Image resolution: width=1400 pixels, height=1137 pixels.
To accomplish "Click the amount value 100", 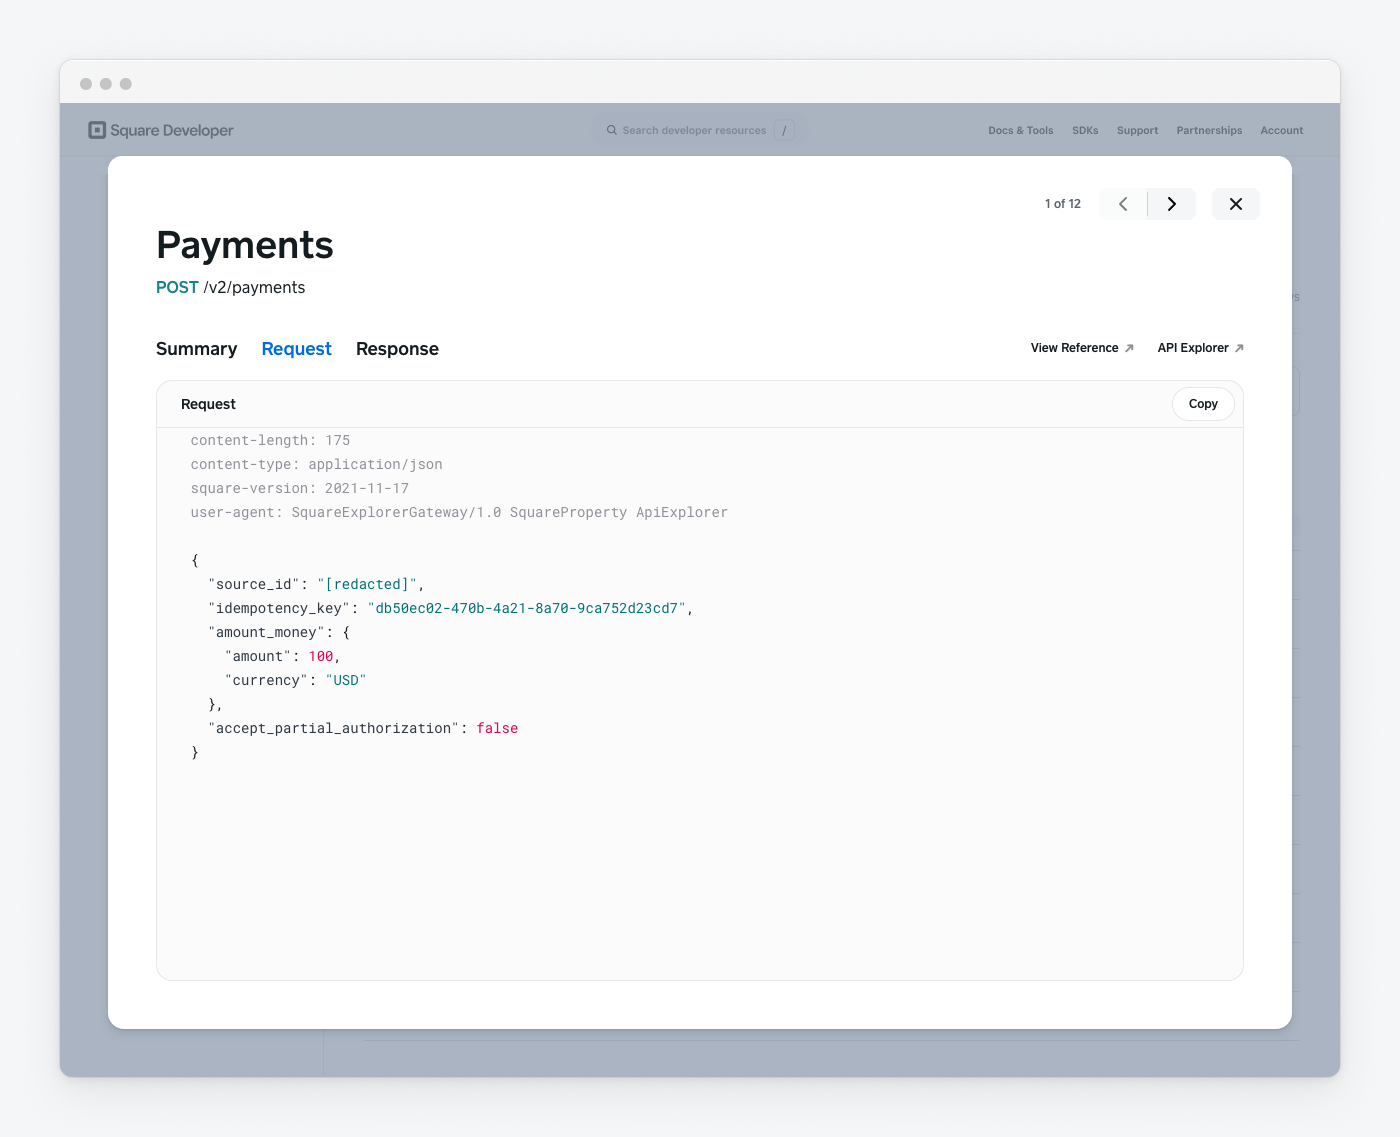I will 321,656.
